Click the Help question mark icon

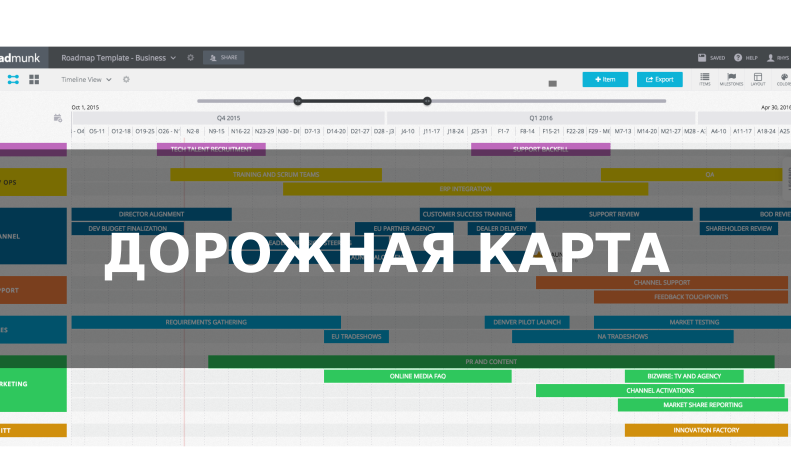(x=738, y=58)
